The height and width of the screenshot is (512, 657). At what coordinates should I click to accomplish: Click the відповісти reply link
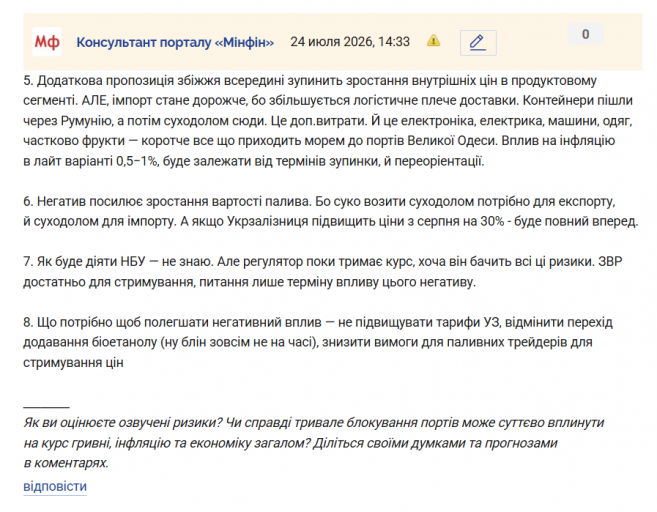coord(55,486)
